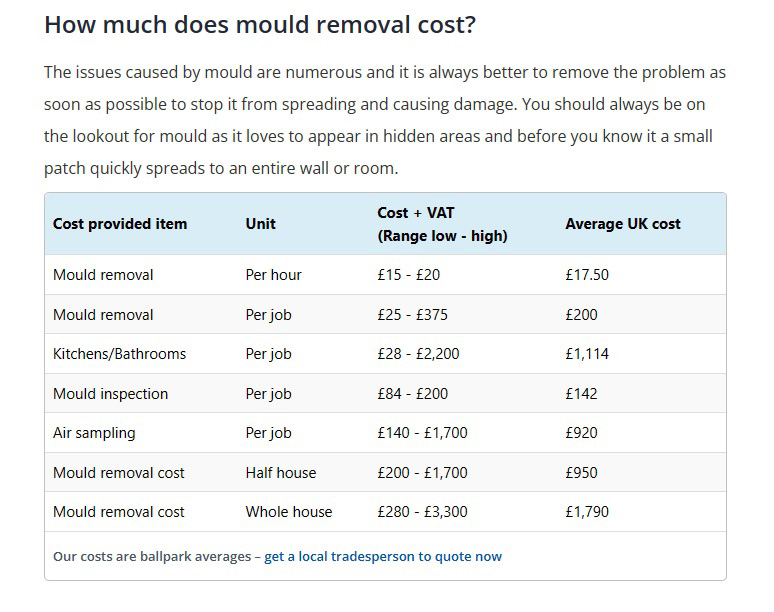The image size is (774, 612).
Task: Click the Per hour unit cell
Action: tap(273, 275)
